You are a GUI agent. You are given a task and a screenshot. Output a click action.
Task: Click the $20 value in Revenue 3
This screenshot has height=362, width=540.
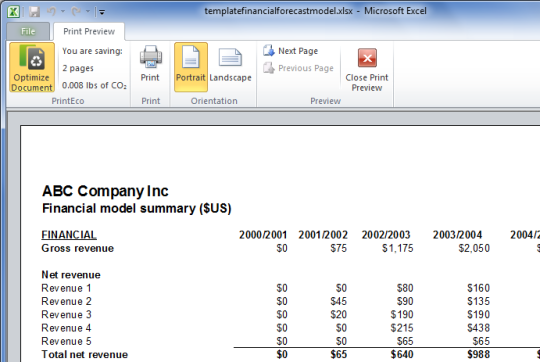339,314
